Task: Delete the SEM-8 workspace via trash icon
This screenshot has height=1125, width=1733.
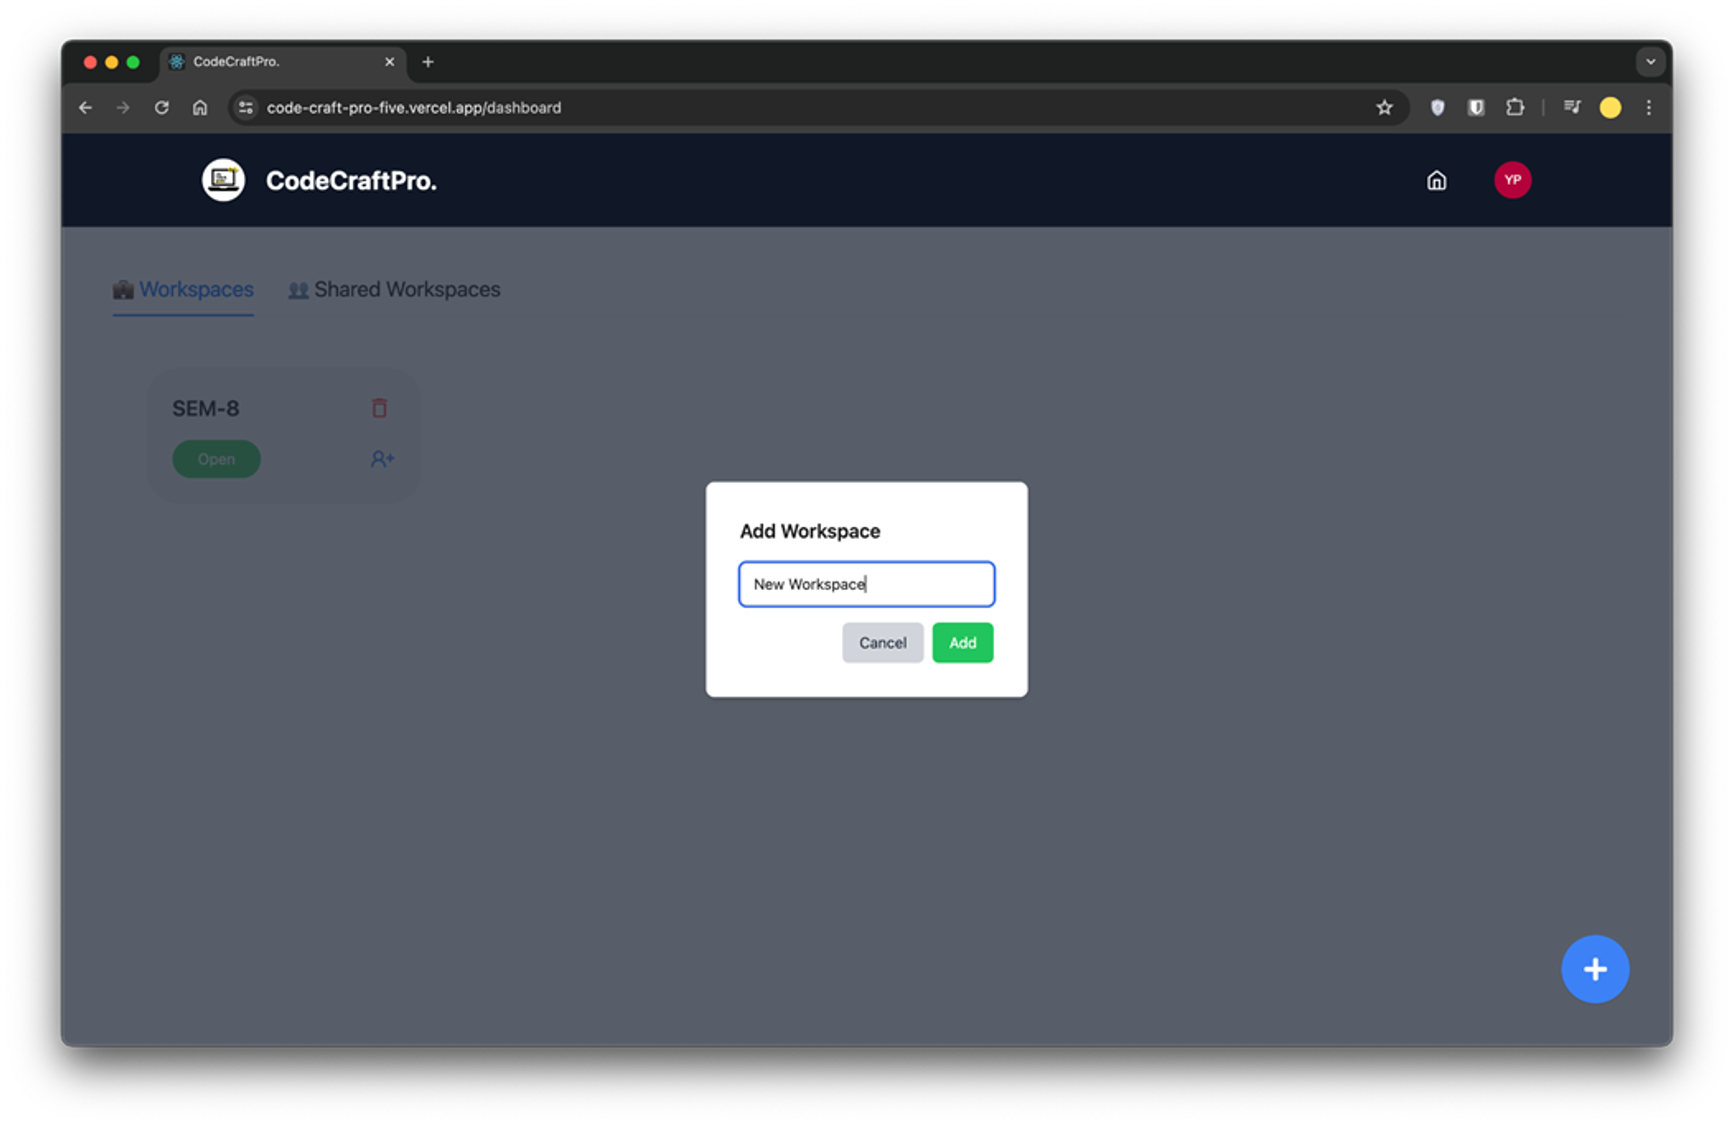Action: pyautogui.click(x=379, y=408)
